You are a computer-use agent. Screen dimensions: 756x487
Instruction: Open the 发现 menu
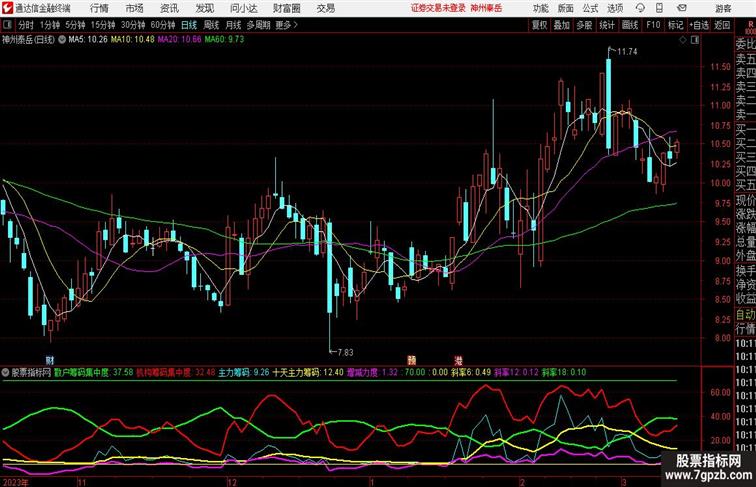tap(204, 8)
